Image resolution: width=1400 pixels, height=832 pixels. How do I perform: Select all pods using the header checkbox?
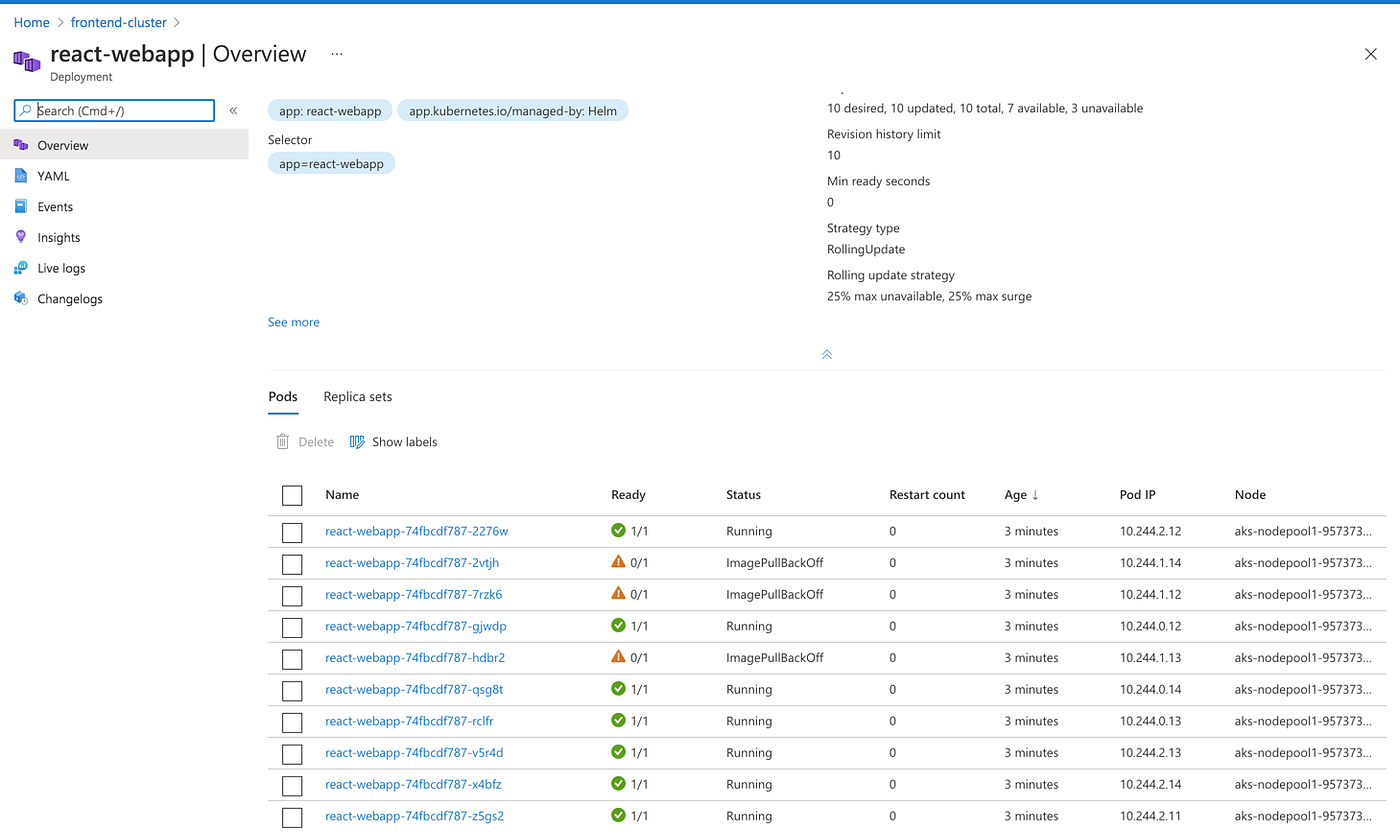(x=291, y=495)
